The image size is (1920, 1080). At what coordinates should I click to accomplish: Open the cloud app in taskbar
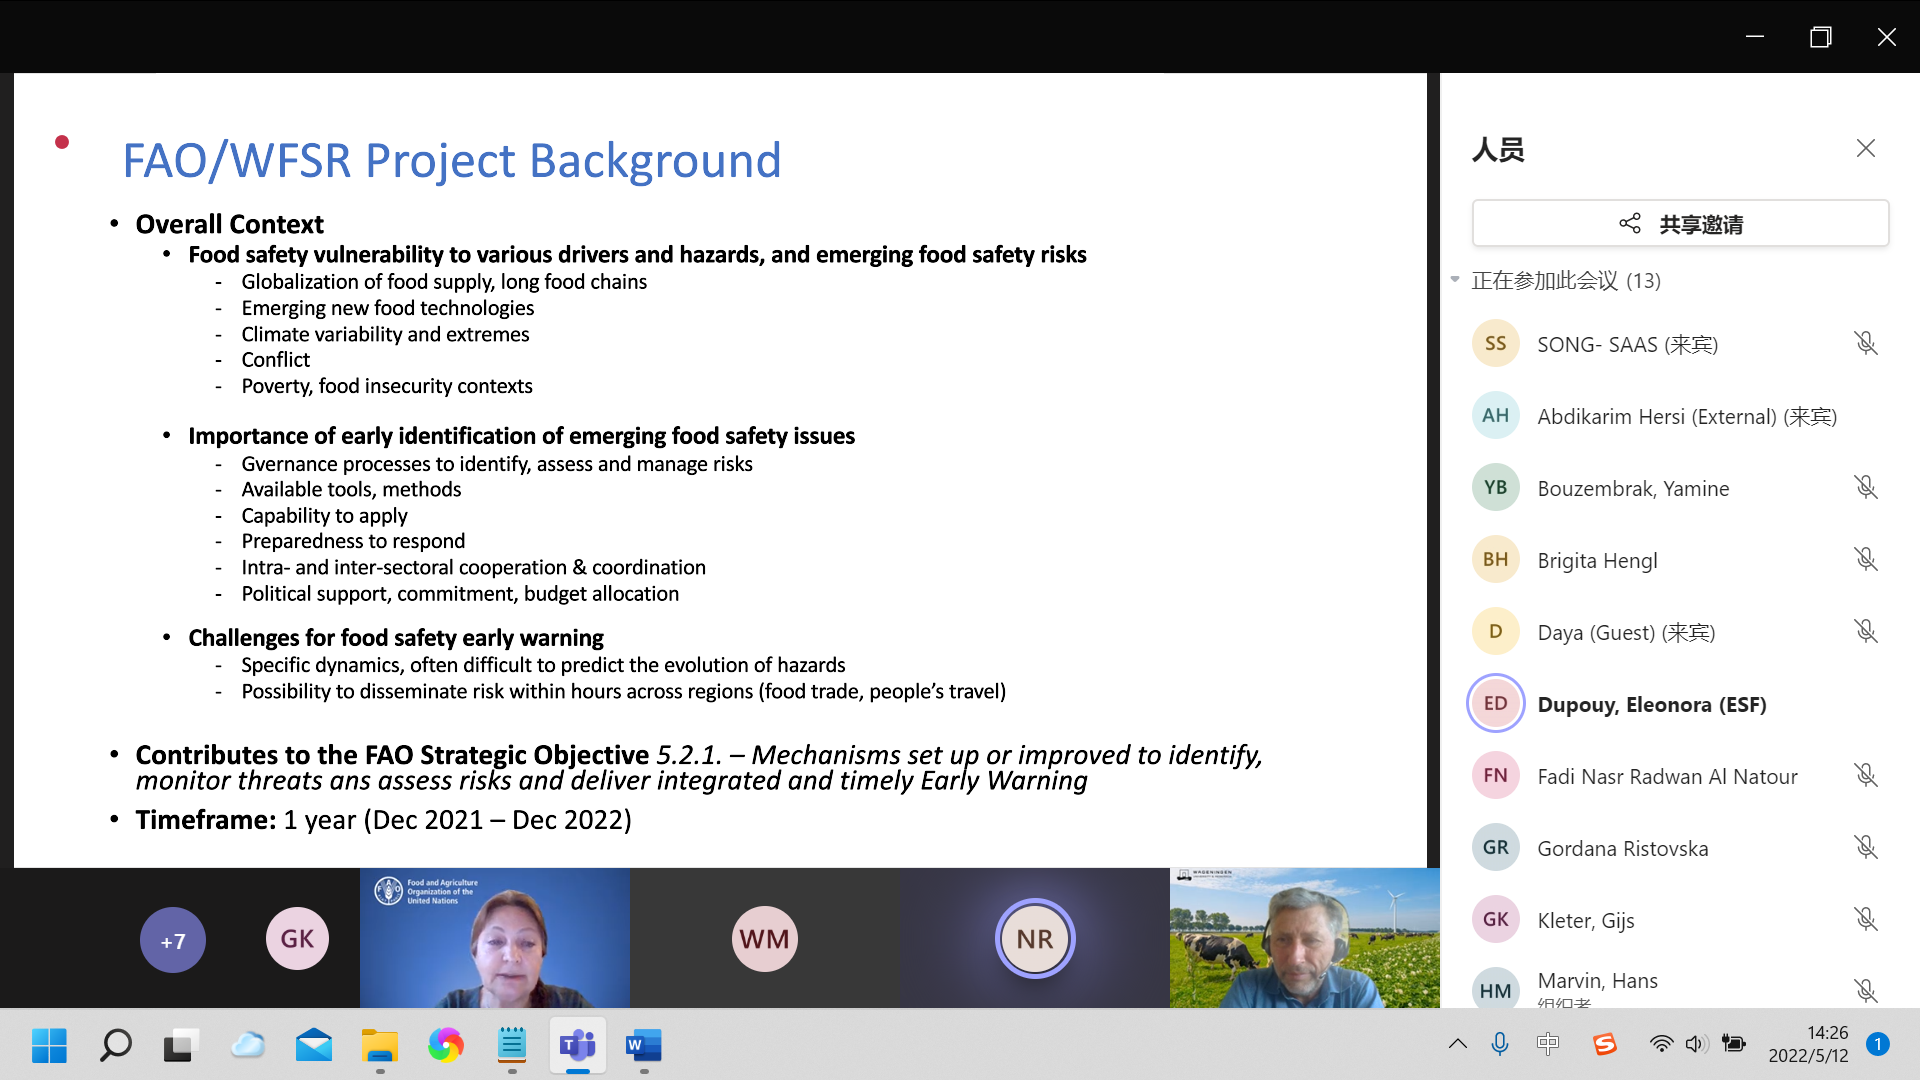[x=247, y=1045]
